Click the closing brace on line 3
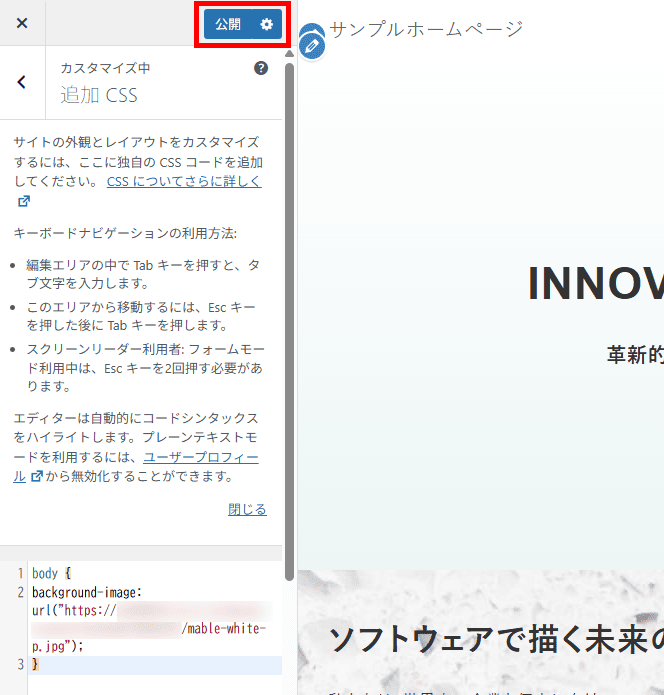Screen dimensions: 664x695 pyautogui.click(x=35, y=664)
